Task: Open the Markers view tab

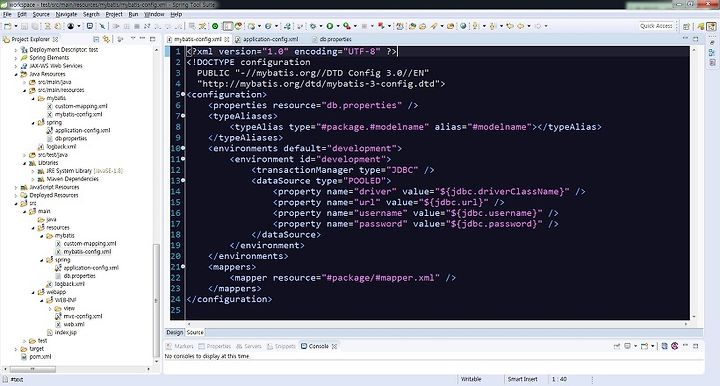Action: point(180,347)
